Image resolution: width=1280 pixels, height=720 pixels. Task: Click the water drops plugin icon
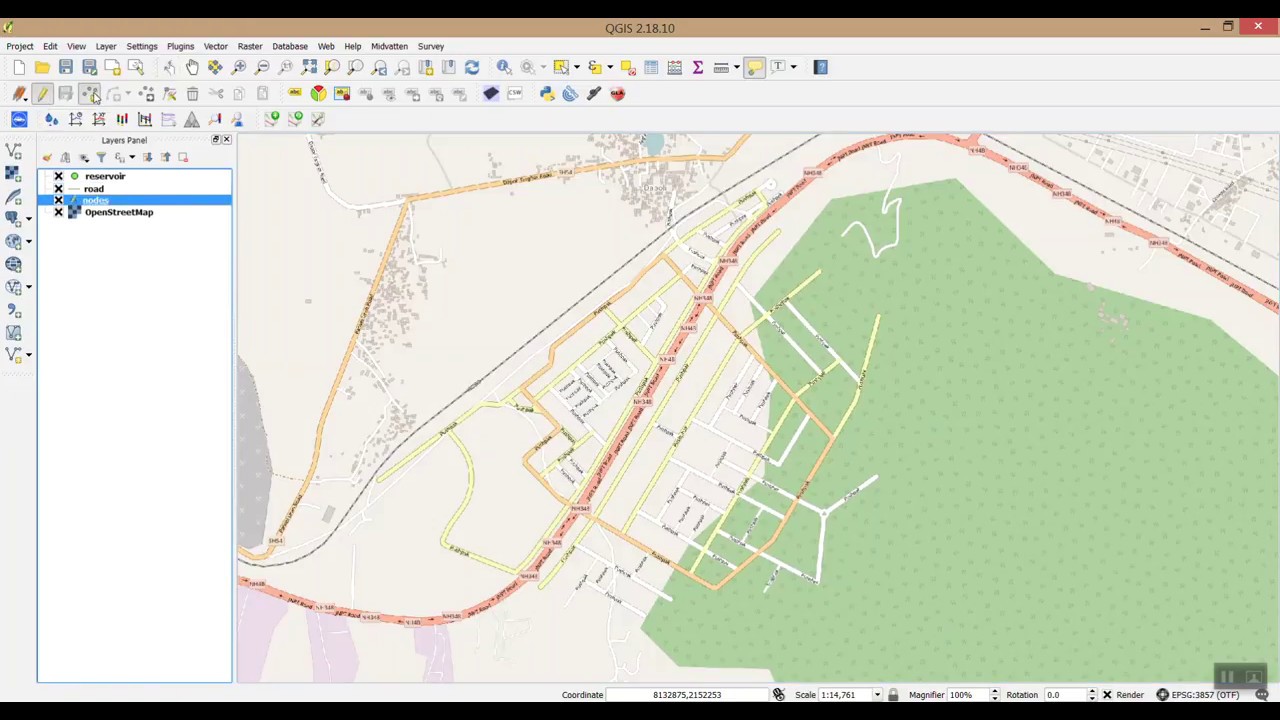tap(51, 119)
